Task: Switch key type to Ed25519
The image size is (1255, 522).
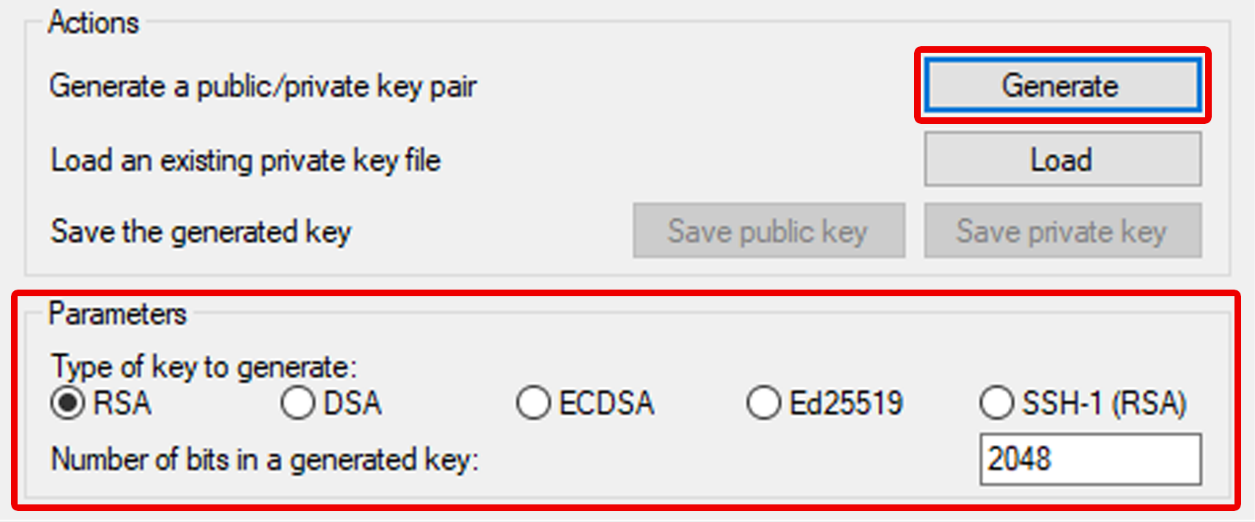Action: 764,404
